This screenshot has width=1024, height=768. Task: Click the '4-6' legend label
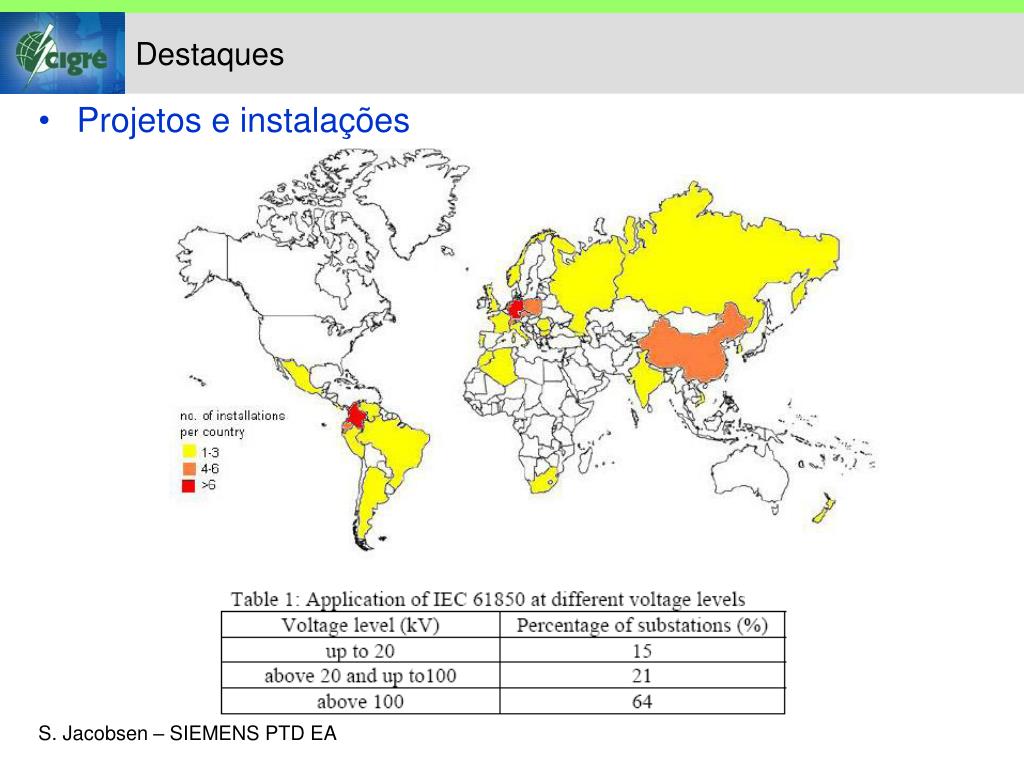tap(210, 469)
